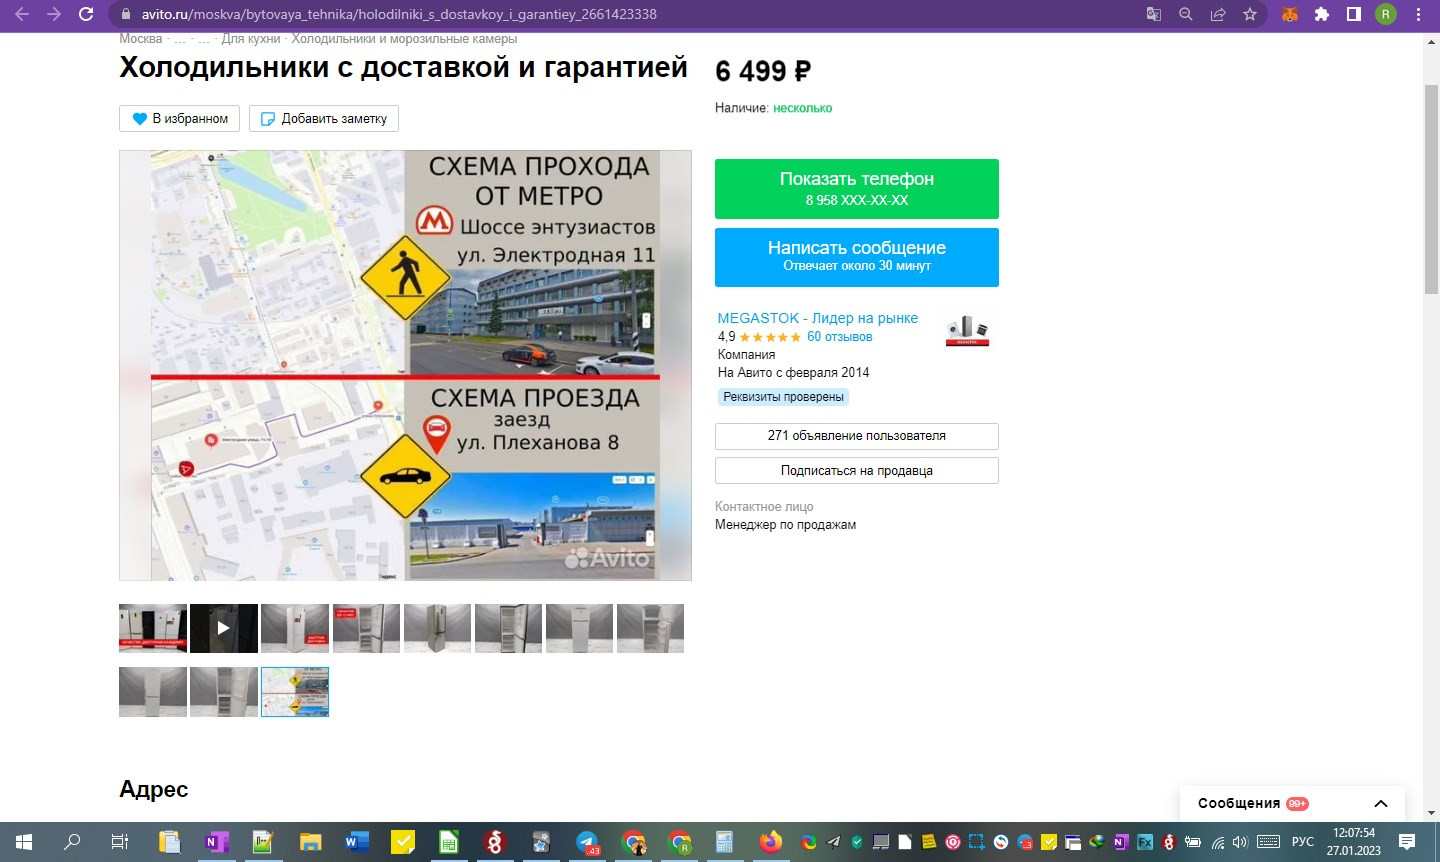Click the 'Сообщения' messages label
The image size is (1440, 862).
point(1239,803)
